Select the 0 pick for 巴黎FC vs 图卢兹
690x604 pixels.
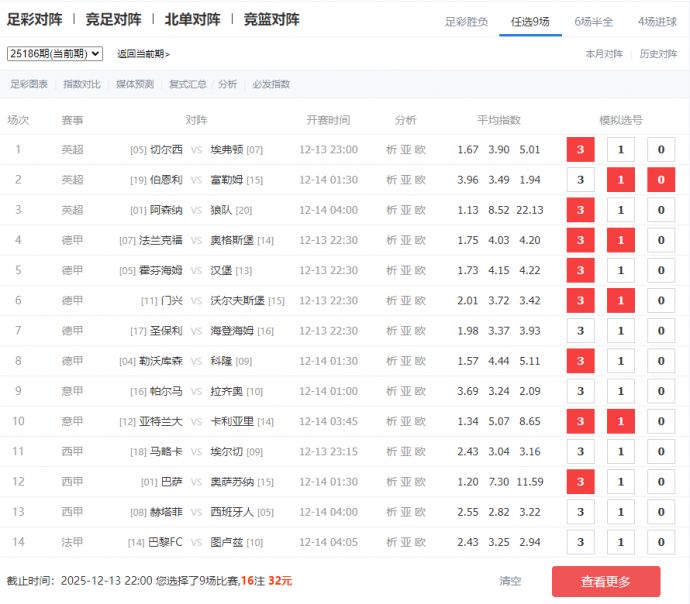(660, 542)
